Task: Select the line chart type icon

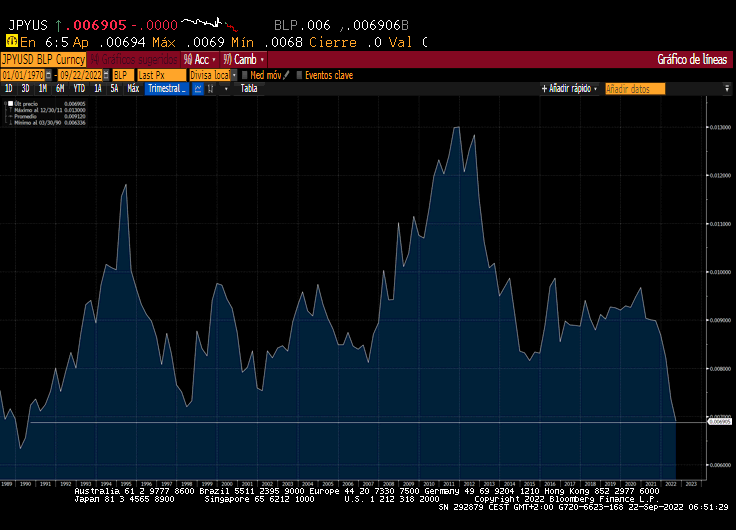Action: [x=198, y=89]
